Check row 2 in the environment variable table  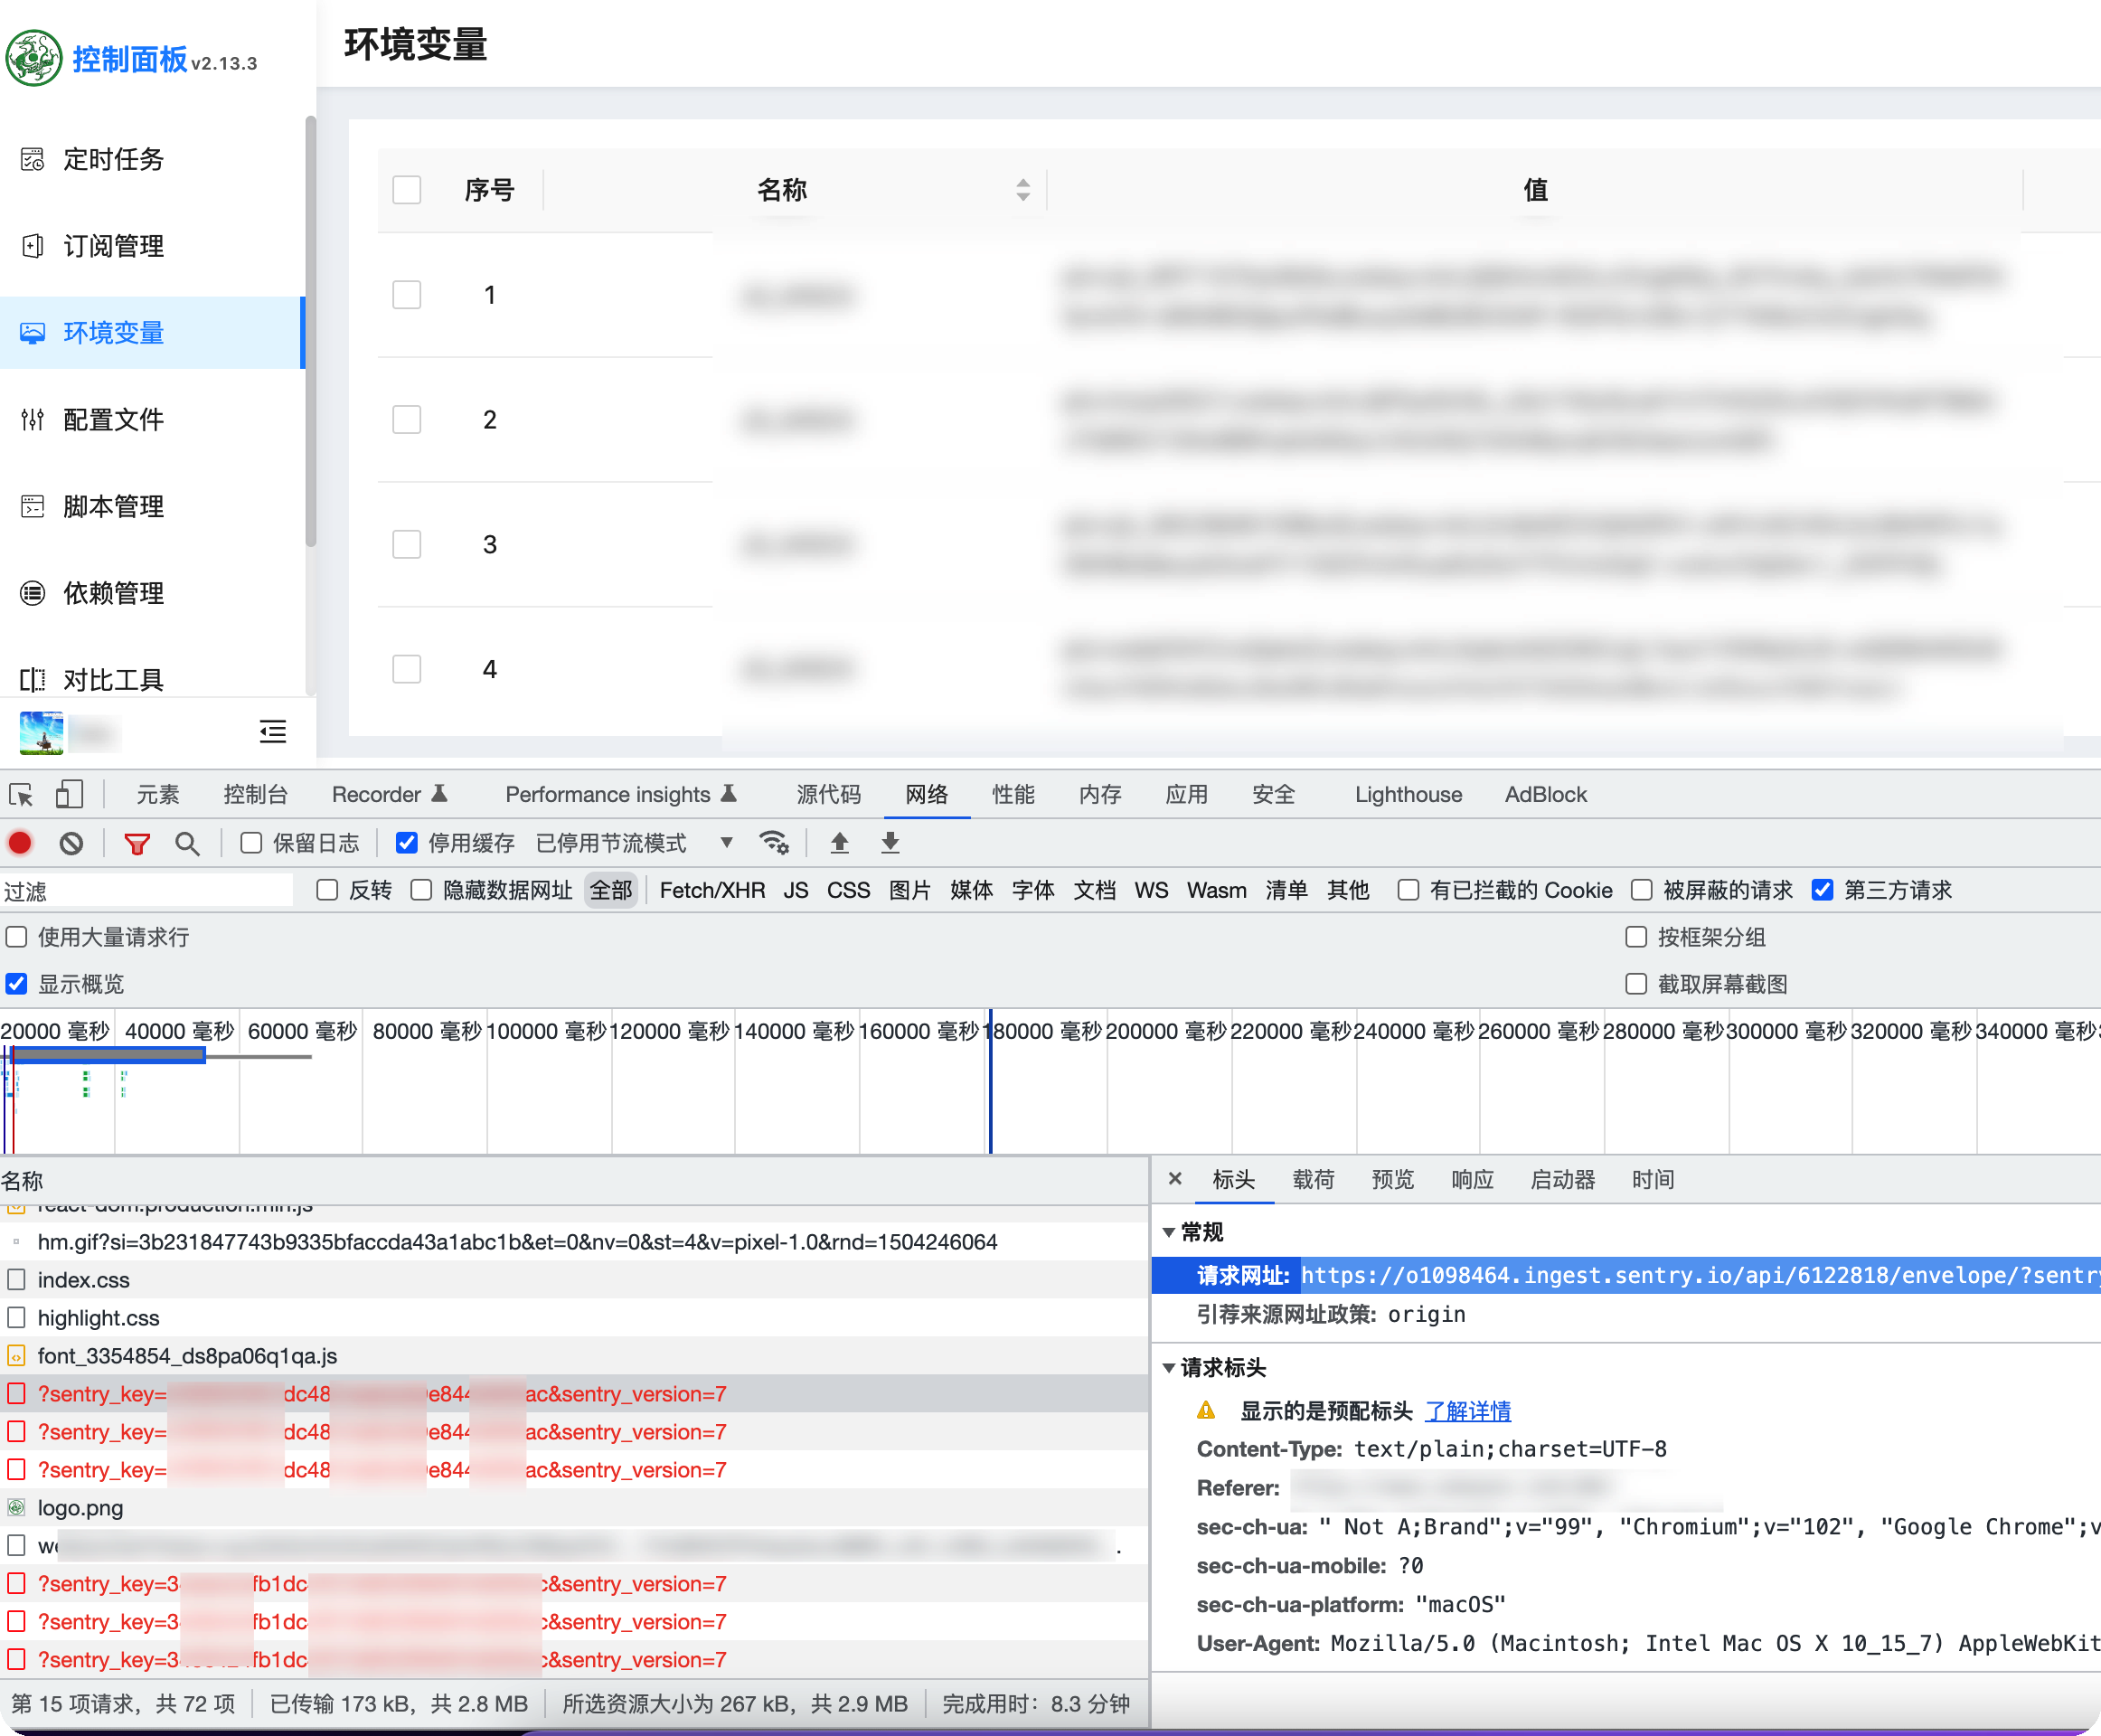point(406,419)
